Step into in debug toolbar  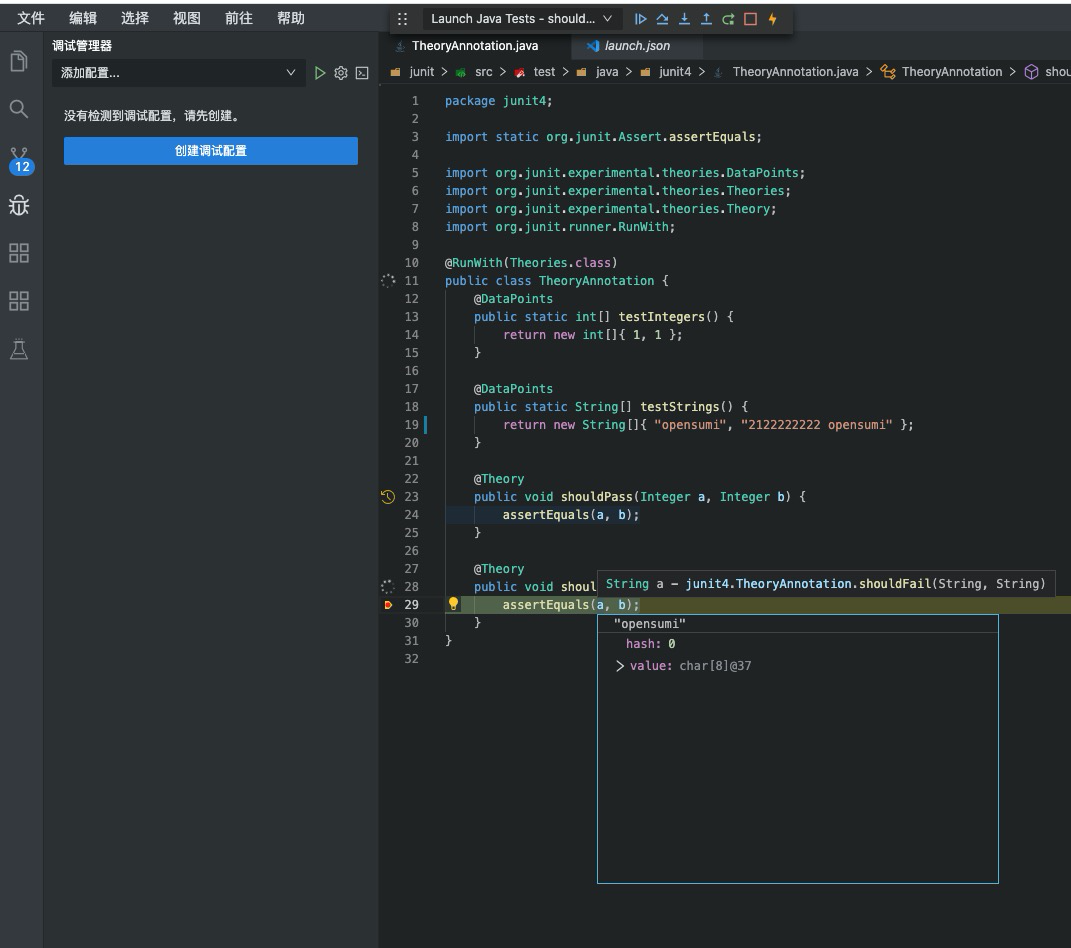(684, 19)
